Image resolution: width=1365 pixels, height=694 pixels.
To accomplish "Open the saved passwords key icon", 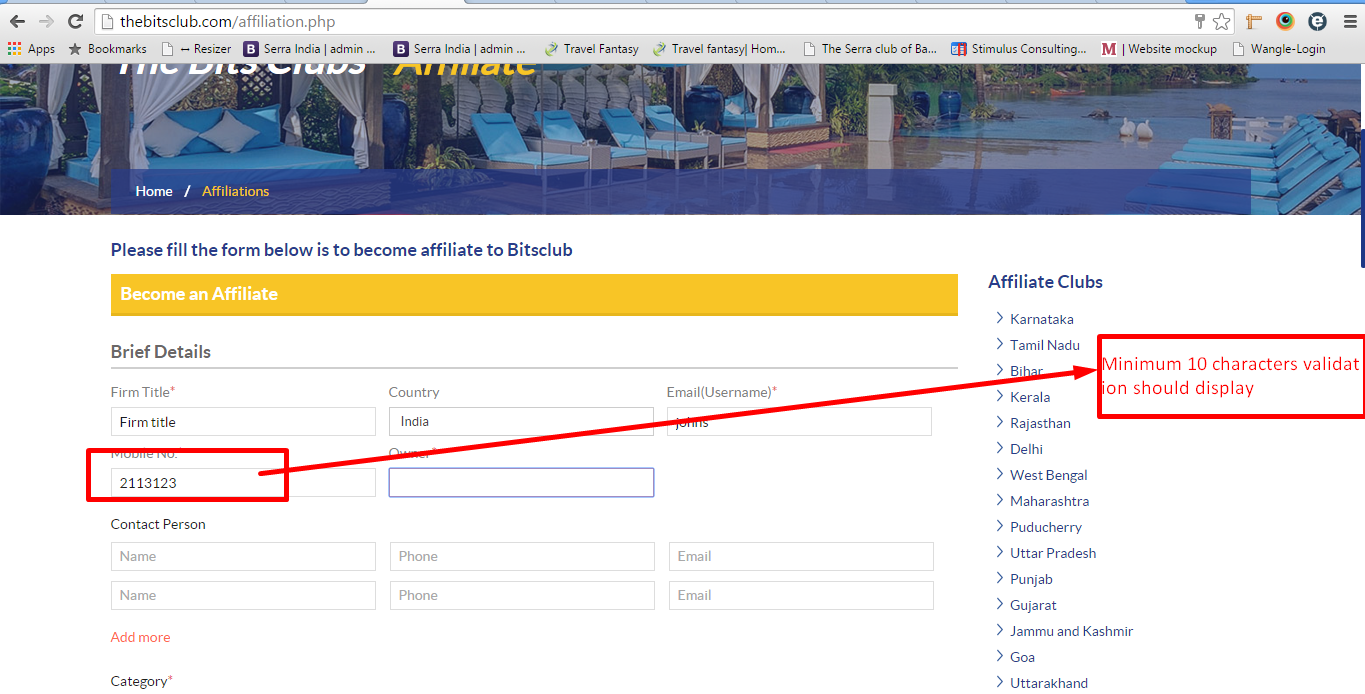I will click(1199, 21).
